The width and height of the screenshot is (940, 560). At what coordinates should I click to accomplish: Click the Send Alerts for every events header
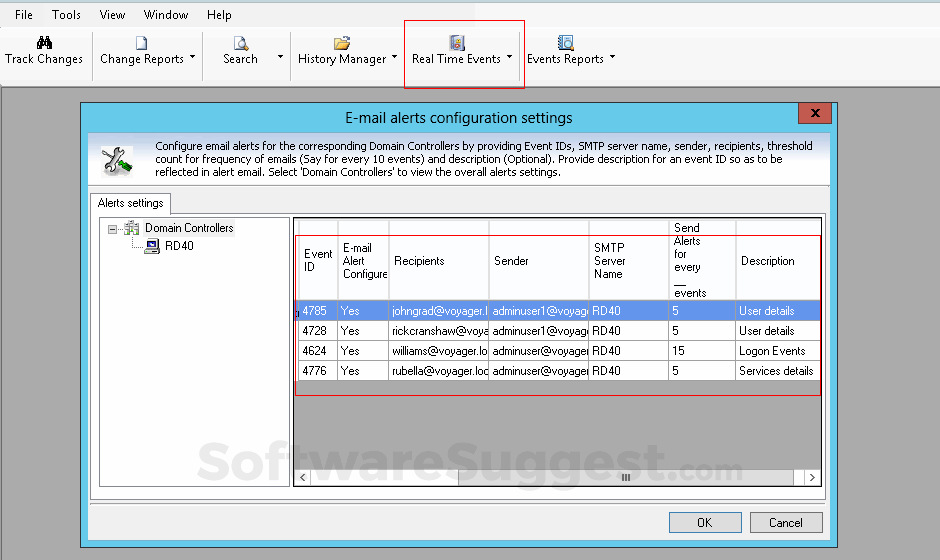[702, 261]
